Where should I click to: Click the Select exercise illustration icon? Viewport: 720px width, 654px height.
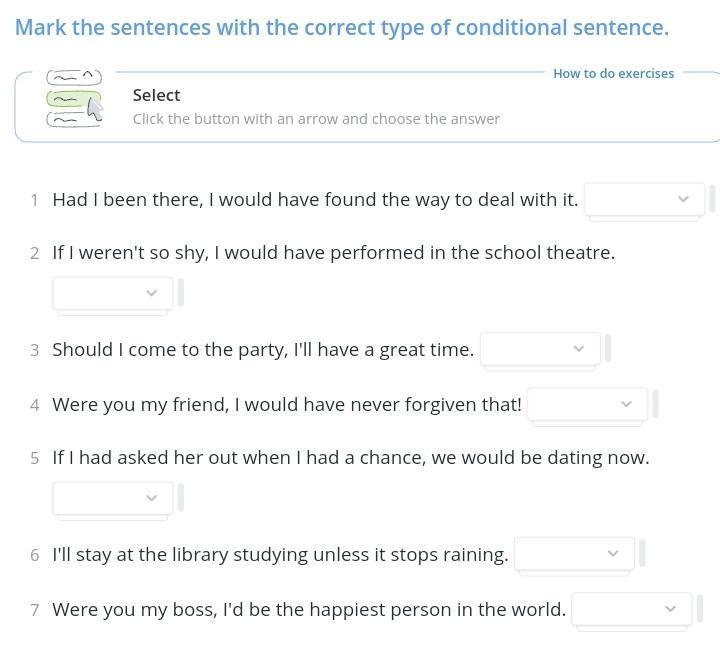74,98
